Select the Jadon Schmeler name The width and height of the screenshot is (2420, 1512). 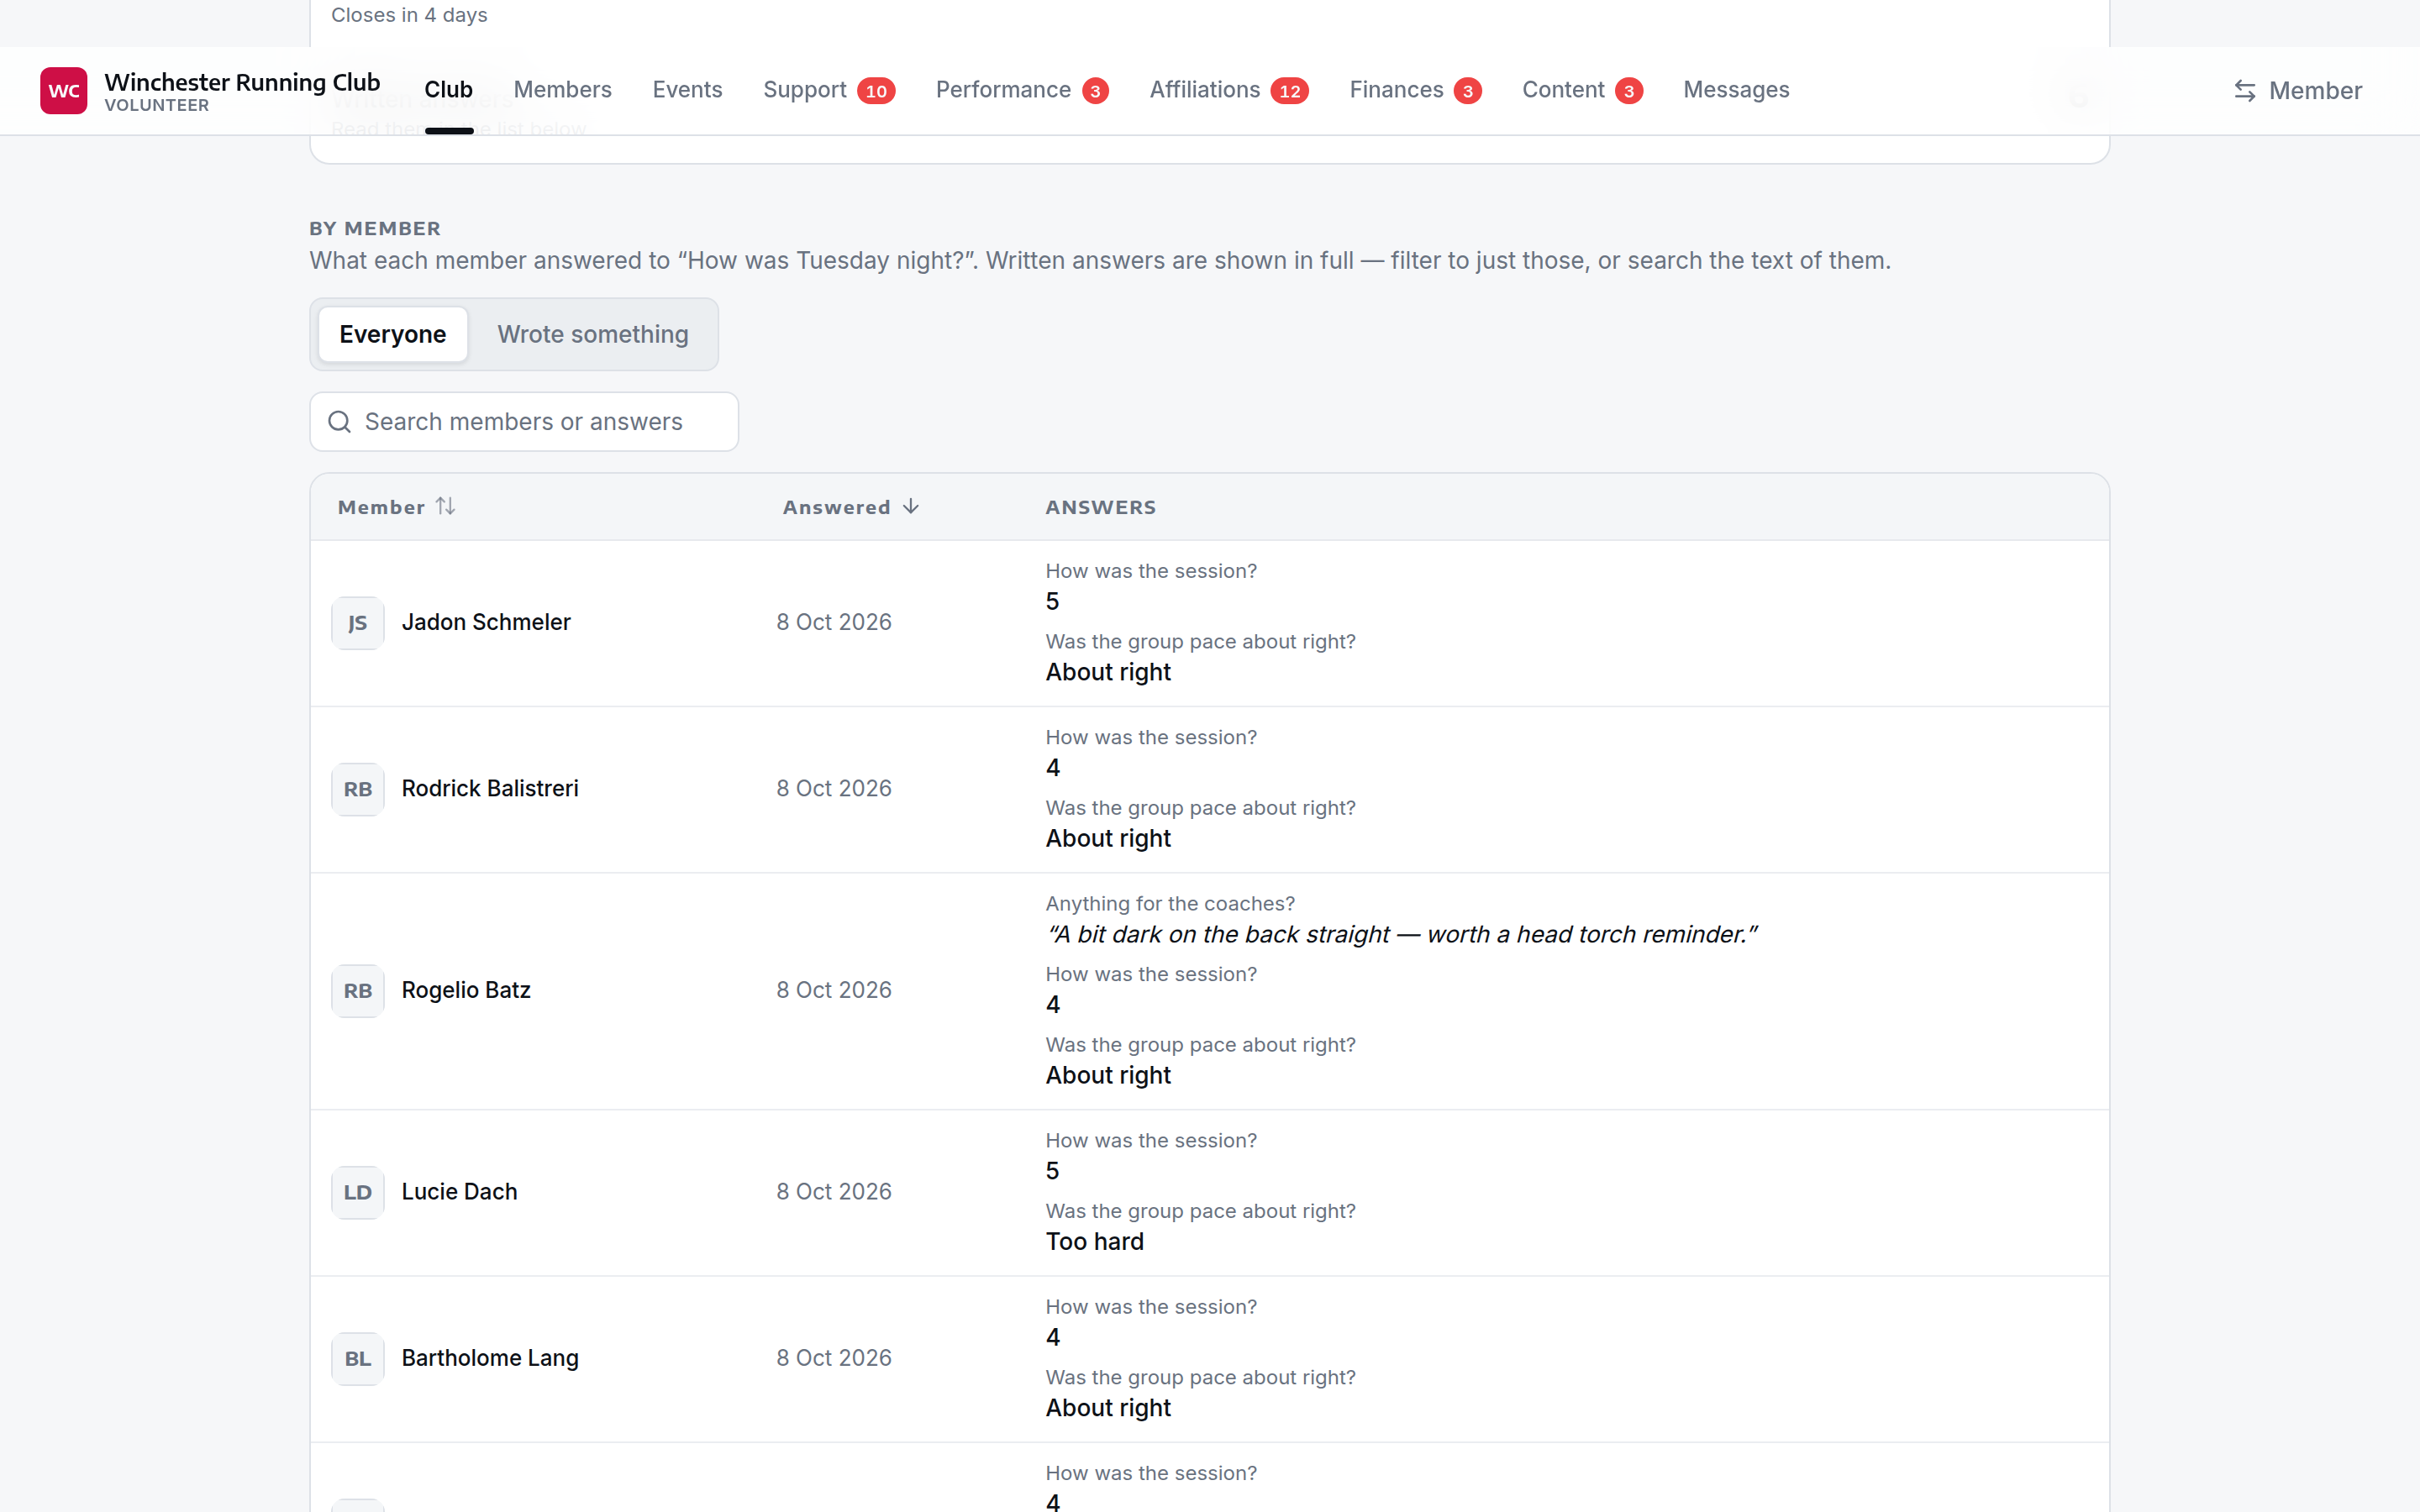[486, 622]
